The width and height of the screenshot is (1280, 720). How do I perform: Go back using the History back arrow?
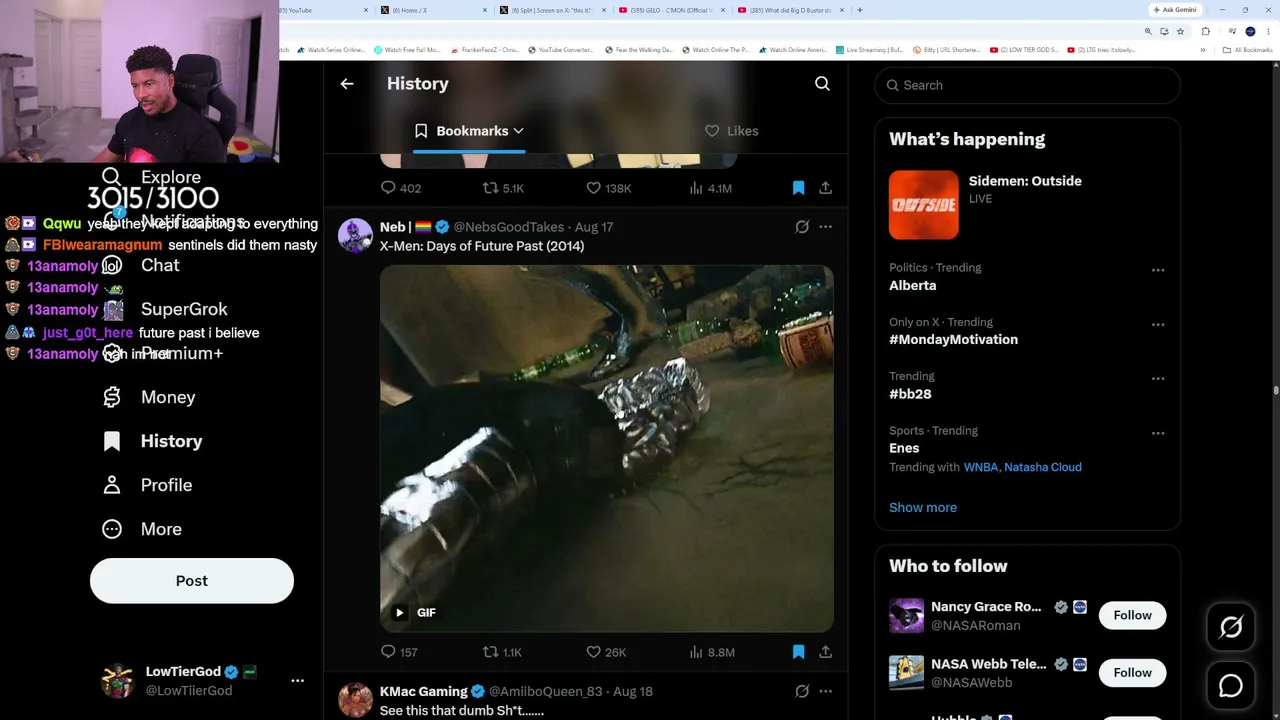coord(347,84)
